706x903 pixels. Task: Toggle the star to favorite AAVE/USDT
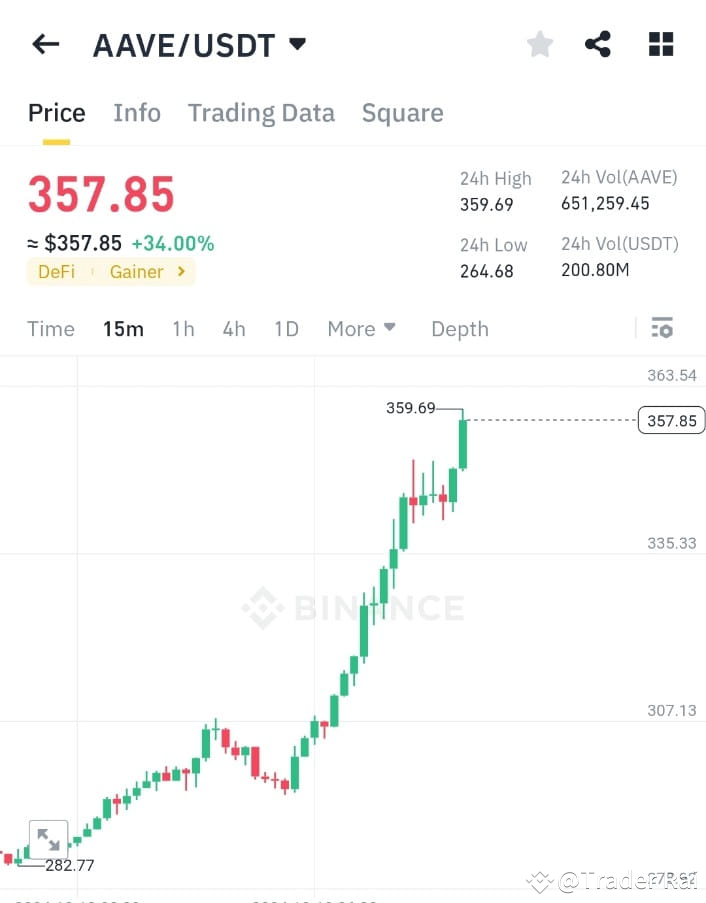click(539, 43)
